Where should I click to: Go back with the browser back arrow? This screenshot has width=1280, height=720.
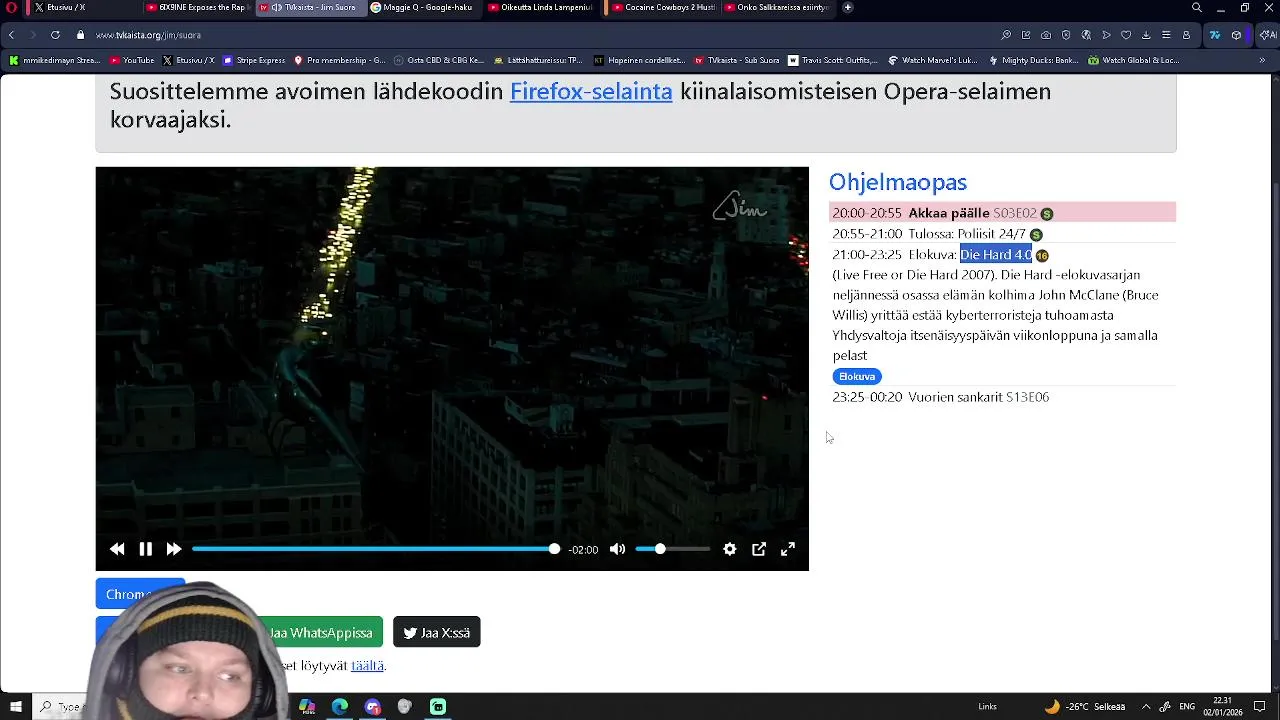(11, 35)
